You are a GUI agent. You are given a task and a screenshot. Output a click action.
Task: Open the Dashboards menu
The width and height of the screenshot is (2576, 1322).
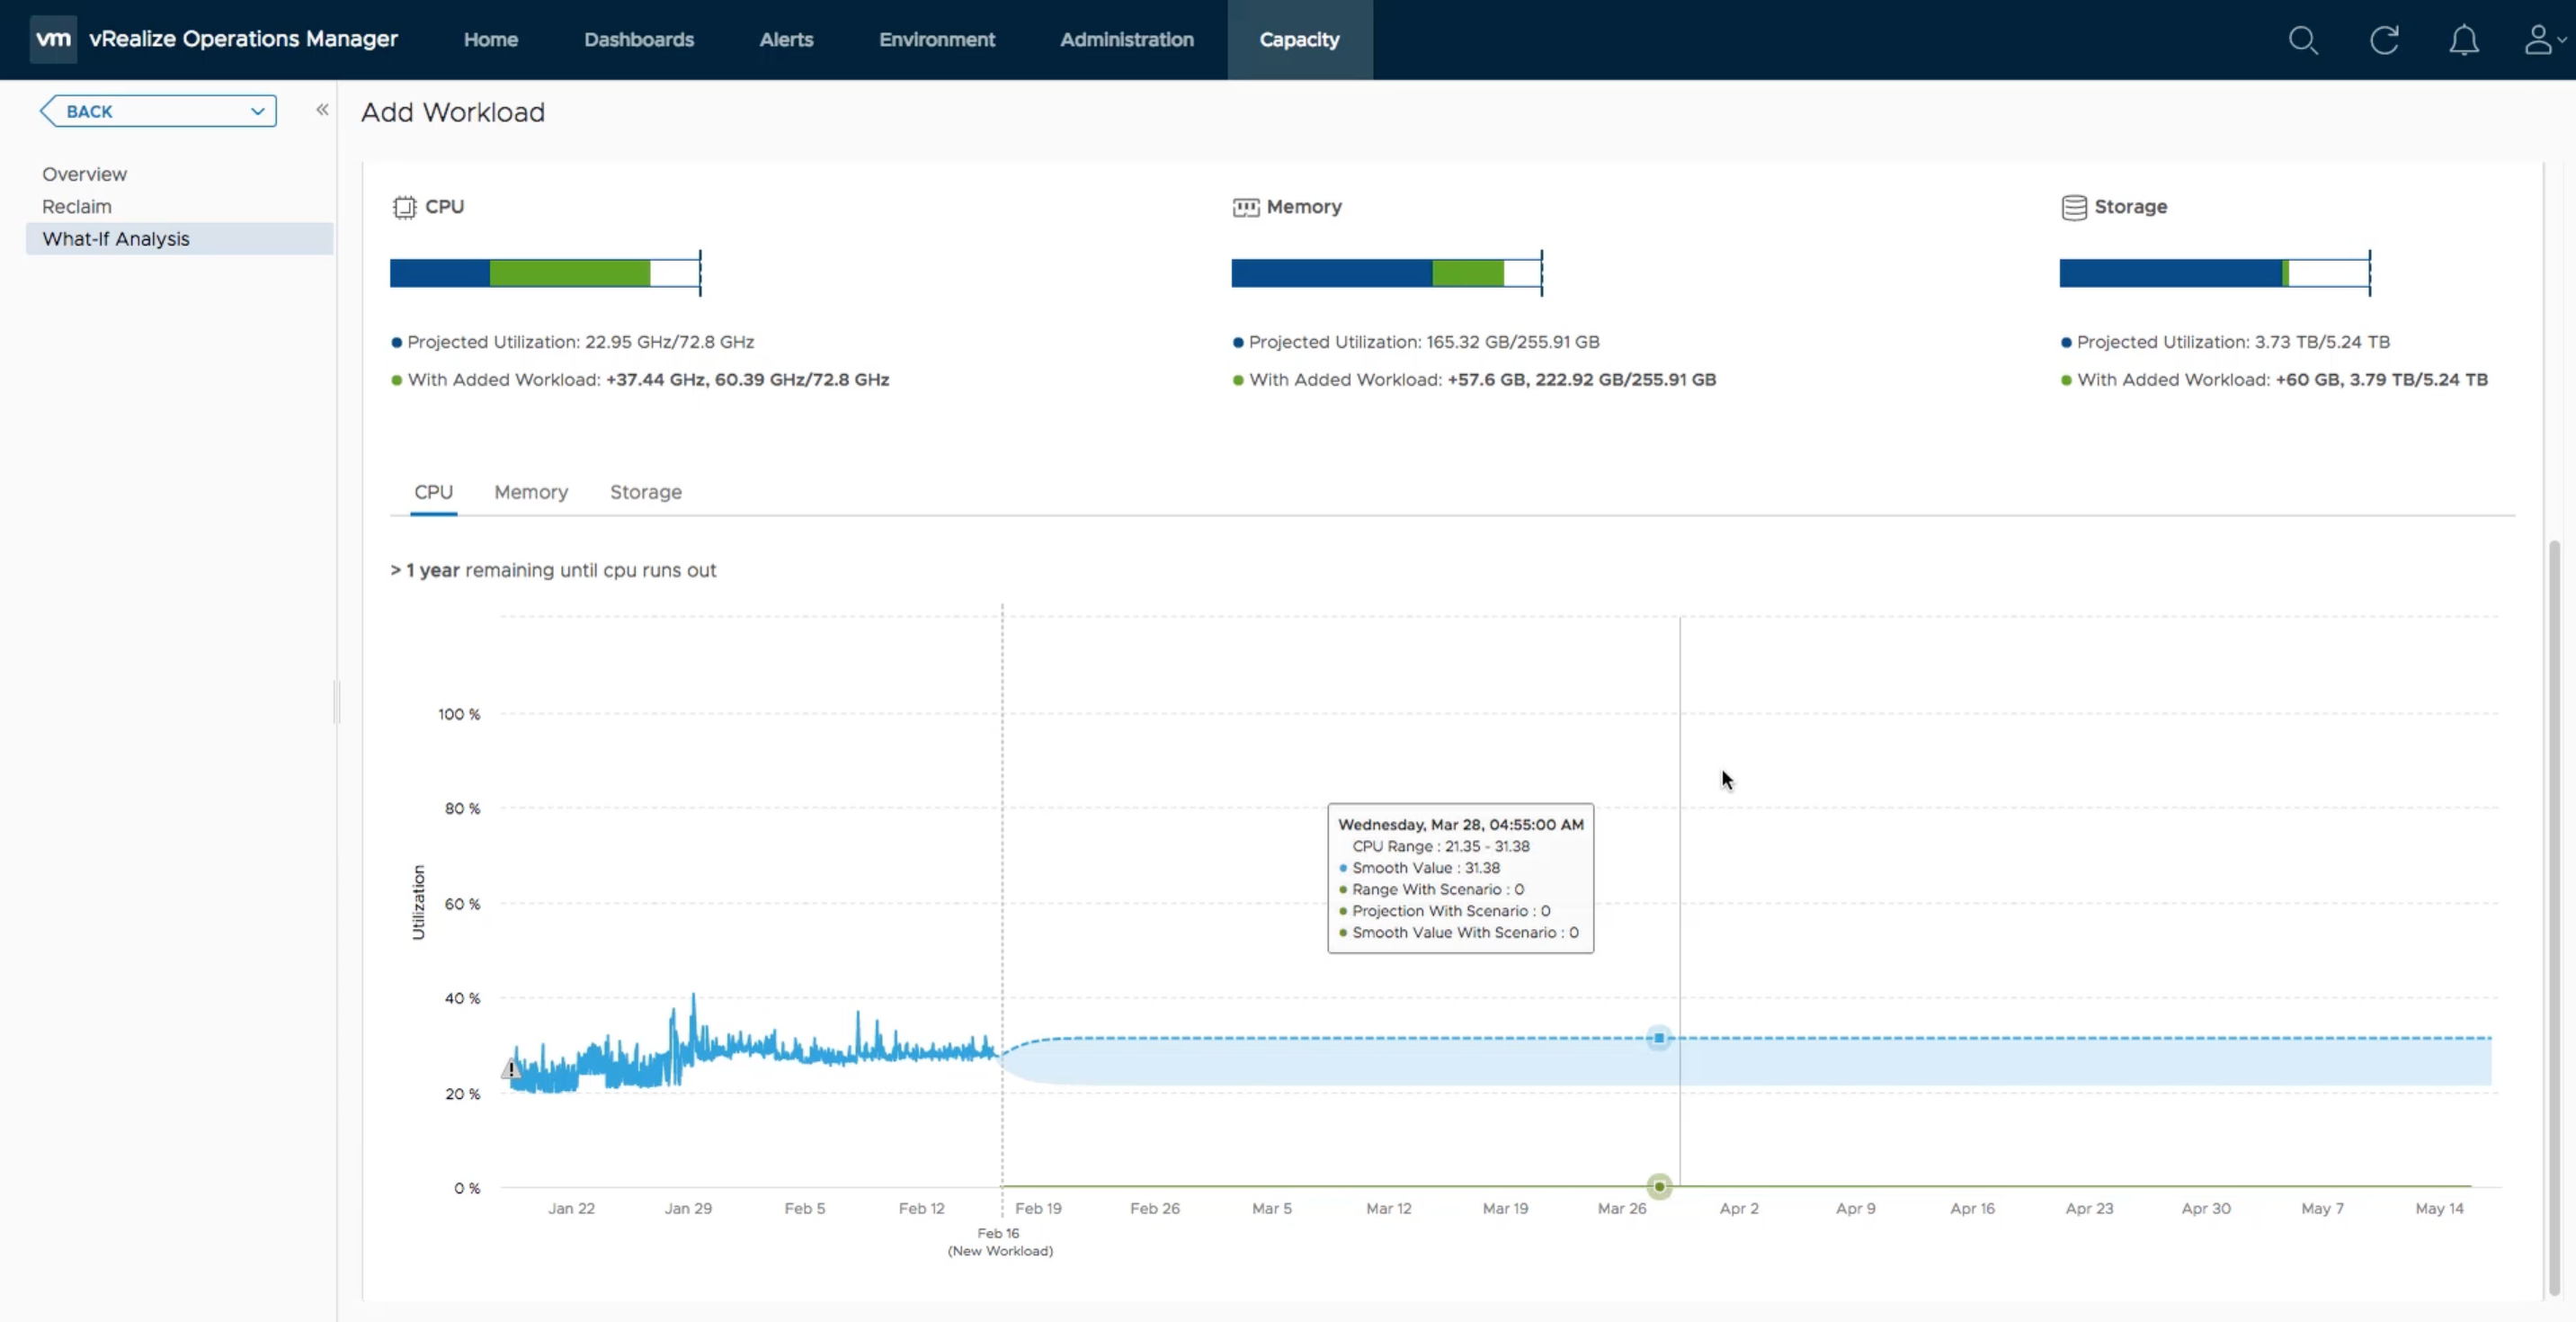(x=639, y=40)
